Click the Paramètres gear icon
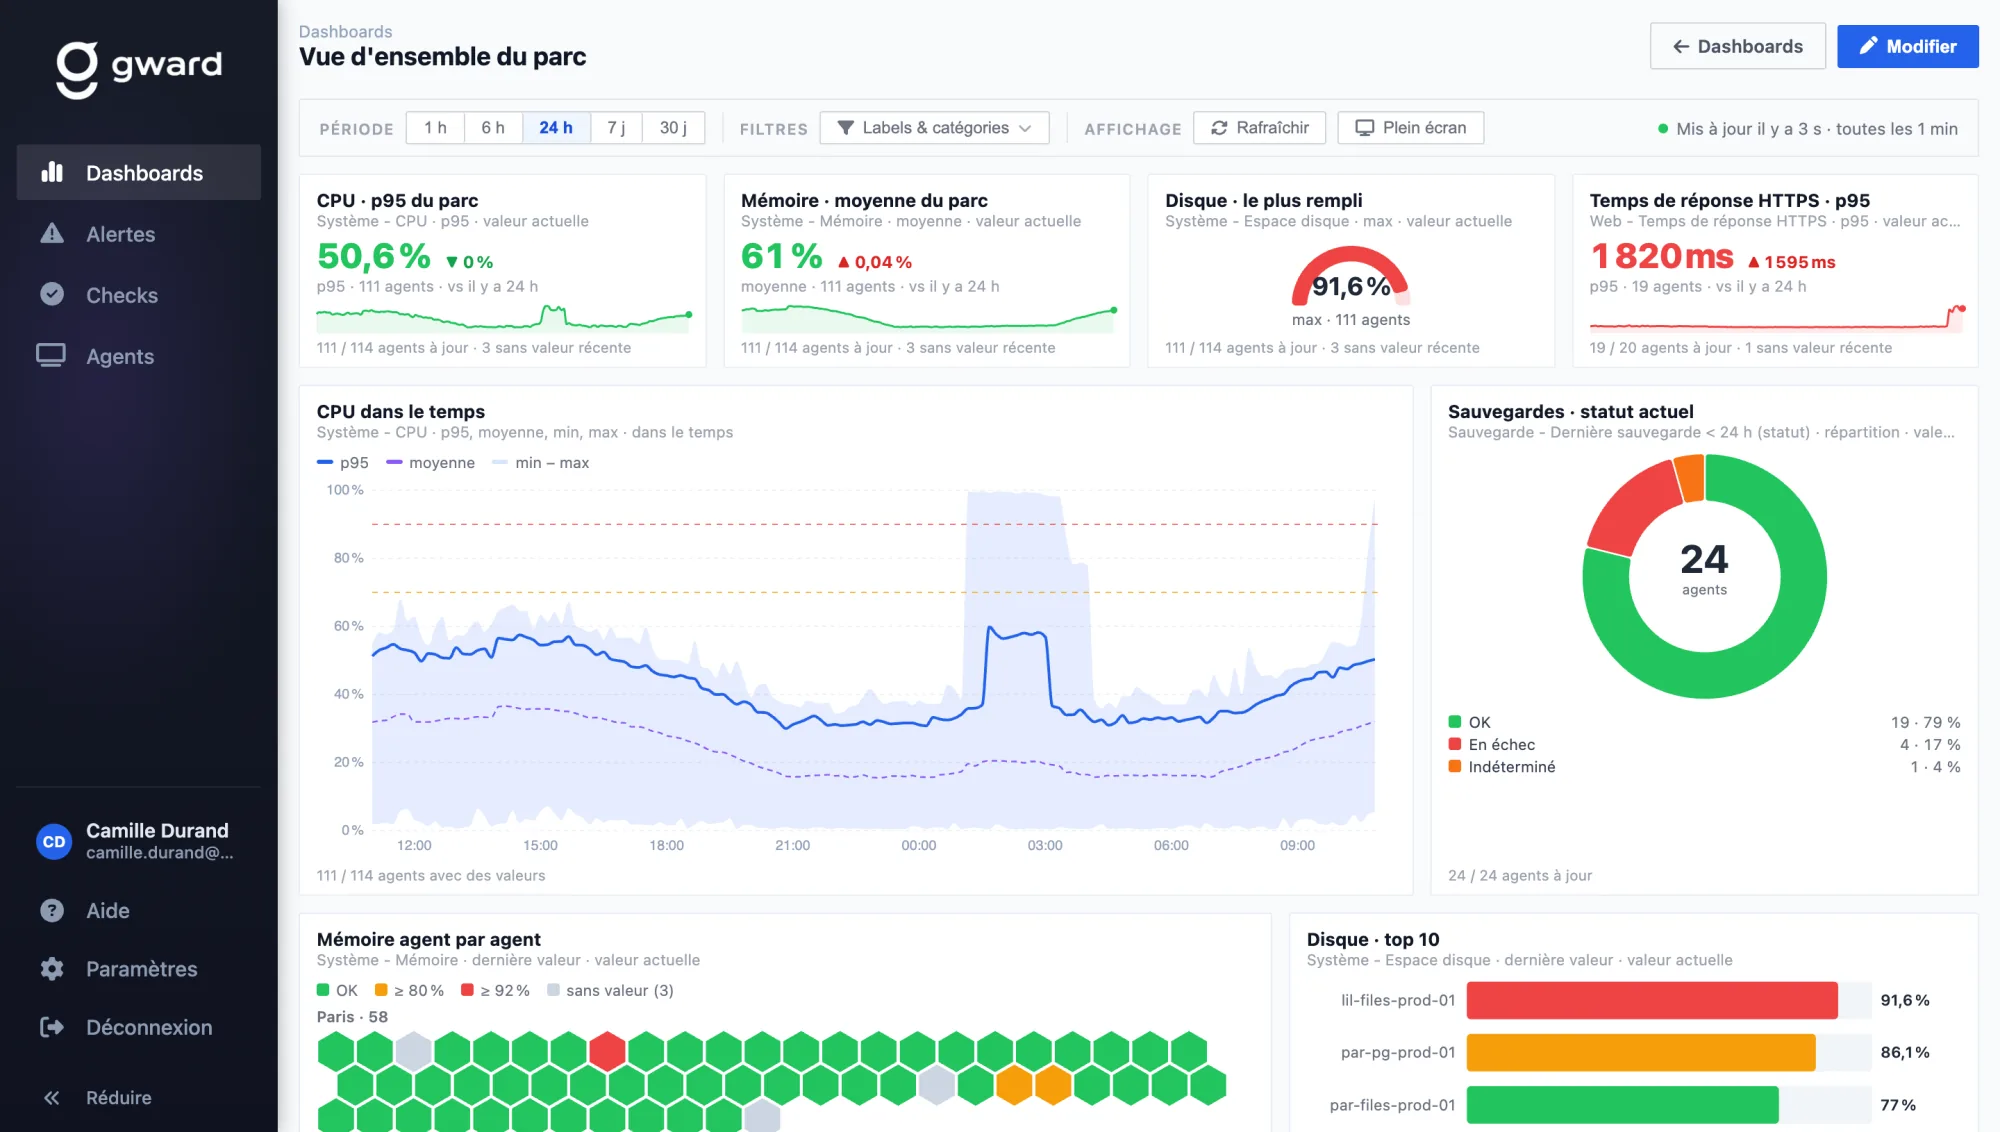2000x1132 pixels. point(52,968)
